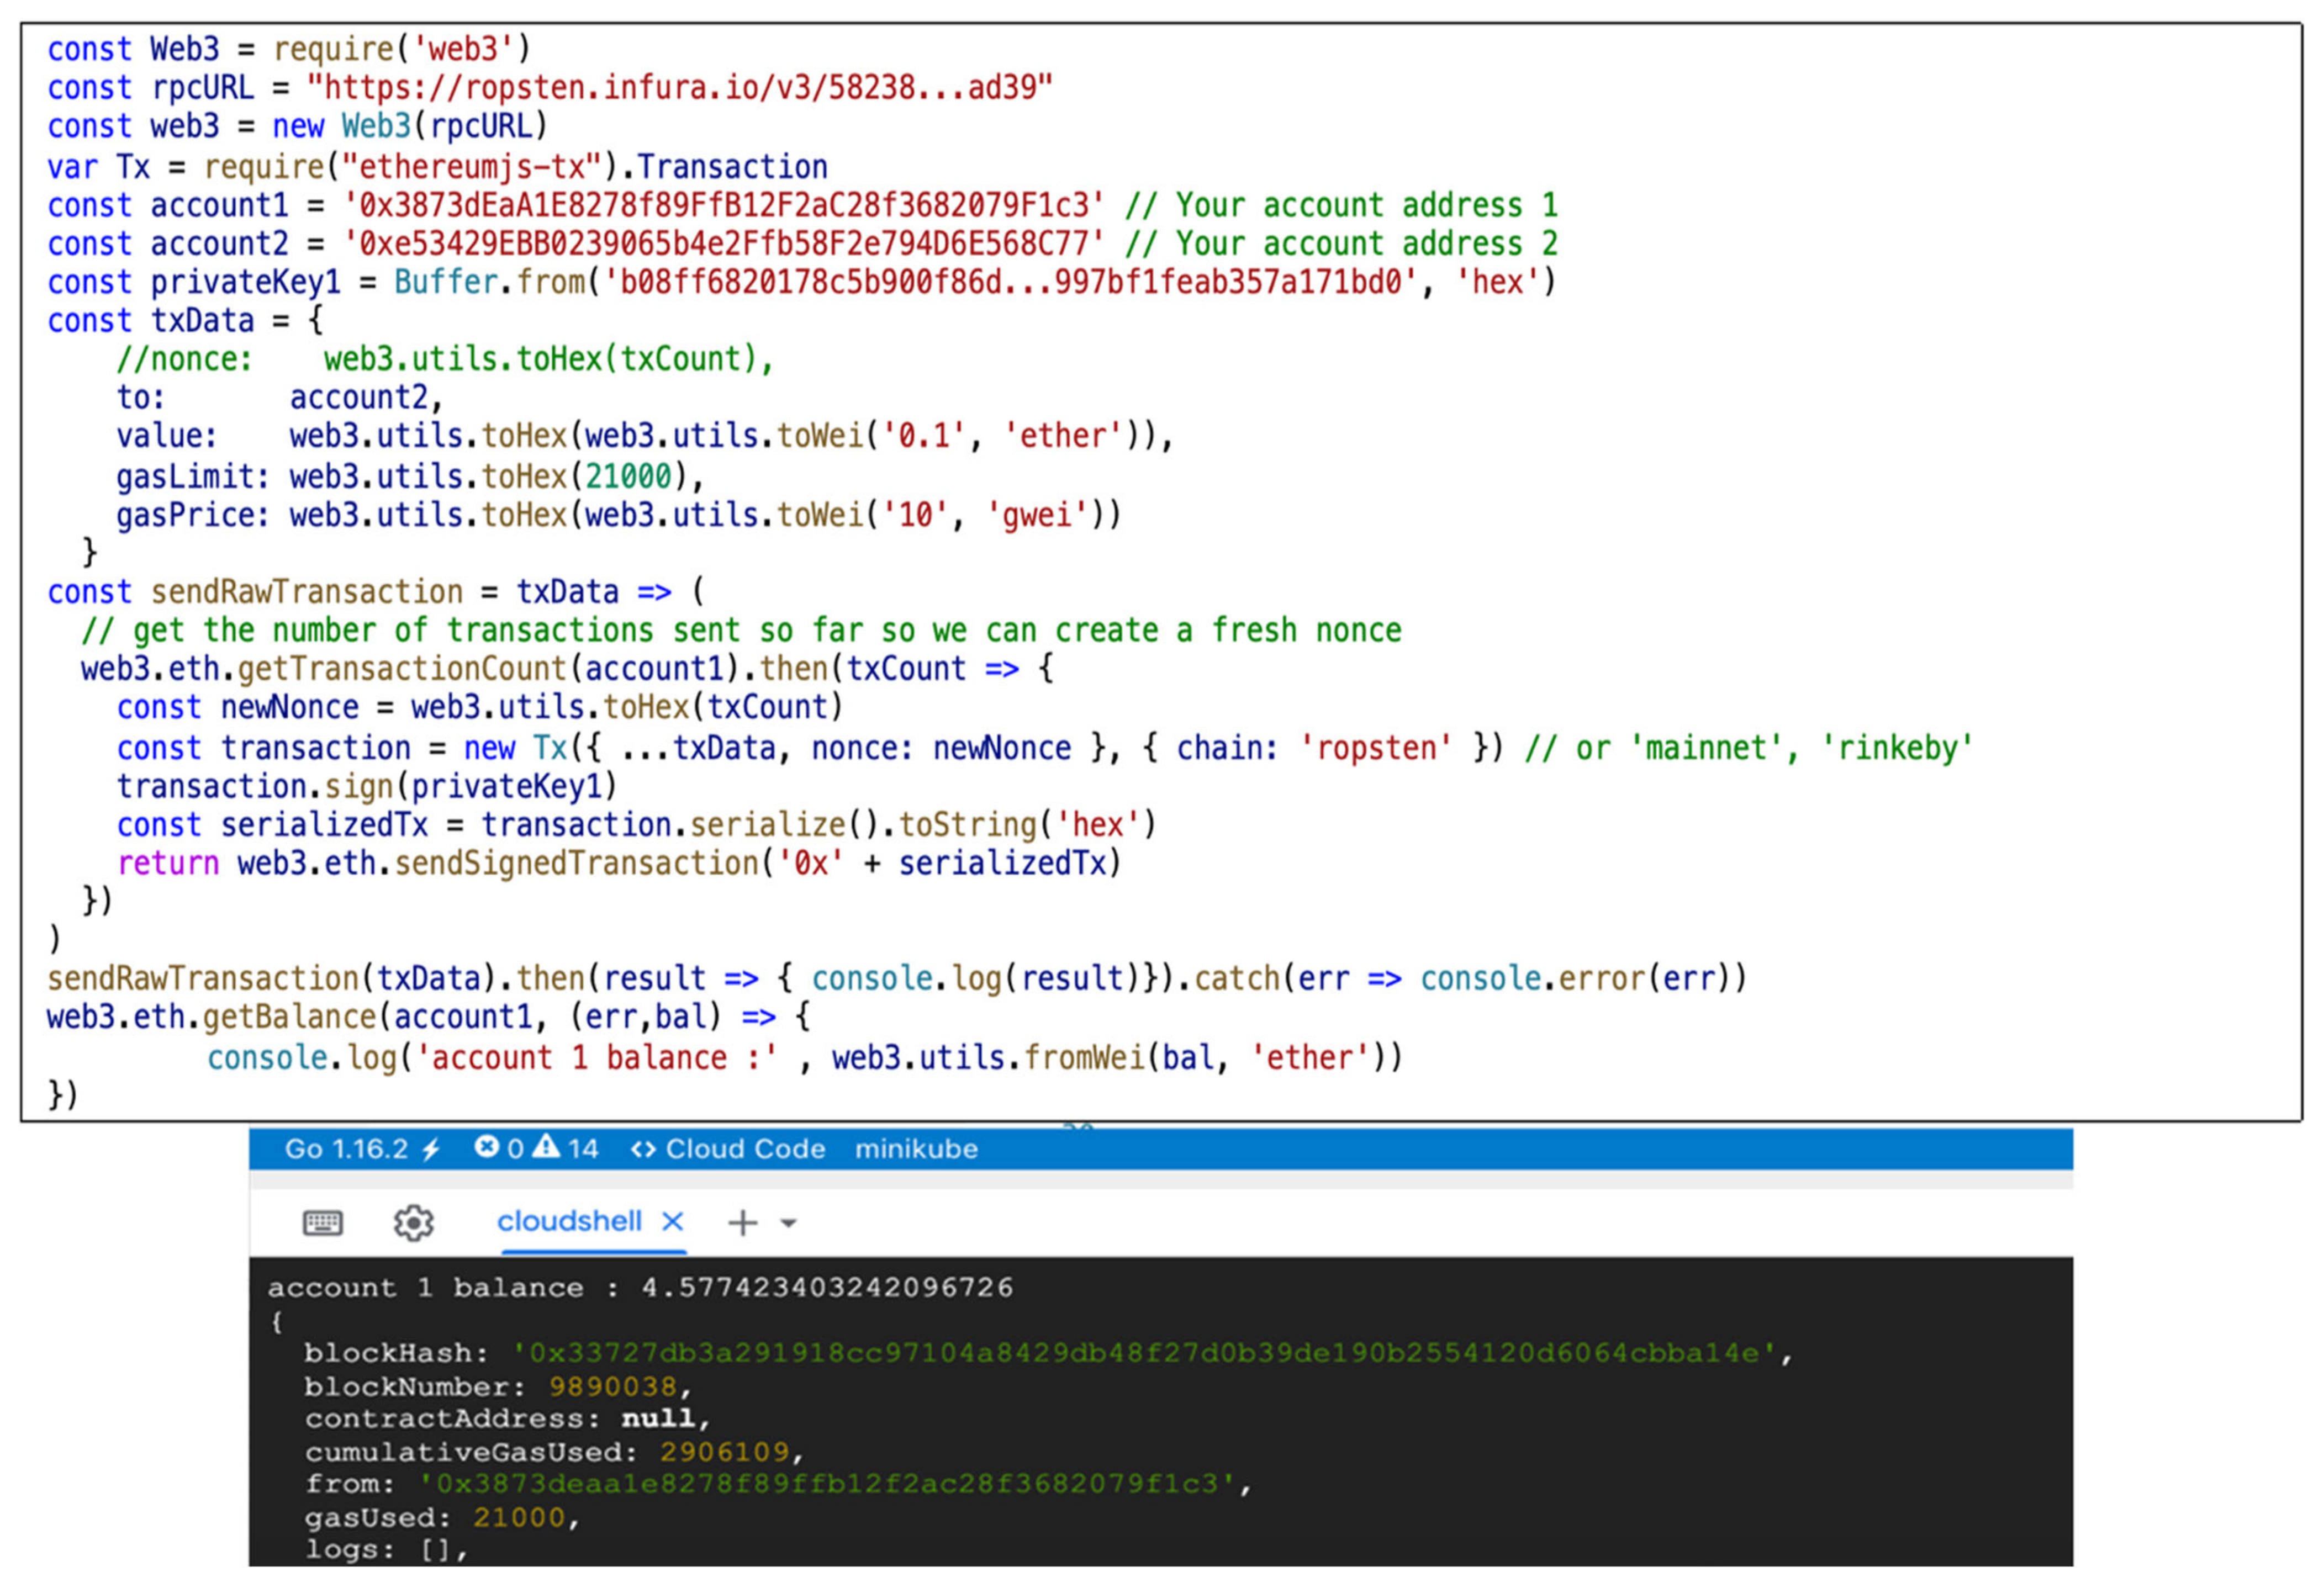Click the account2 address string literal
Screen dimensions: 2324x1588
[x=724, y=244]
